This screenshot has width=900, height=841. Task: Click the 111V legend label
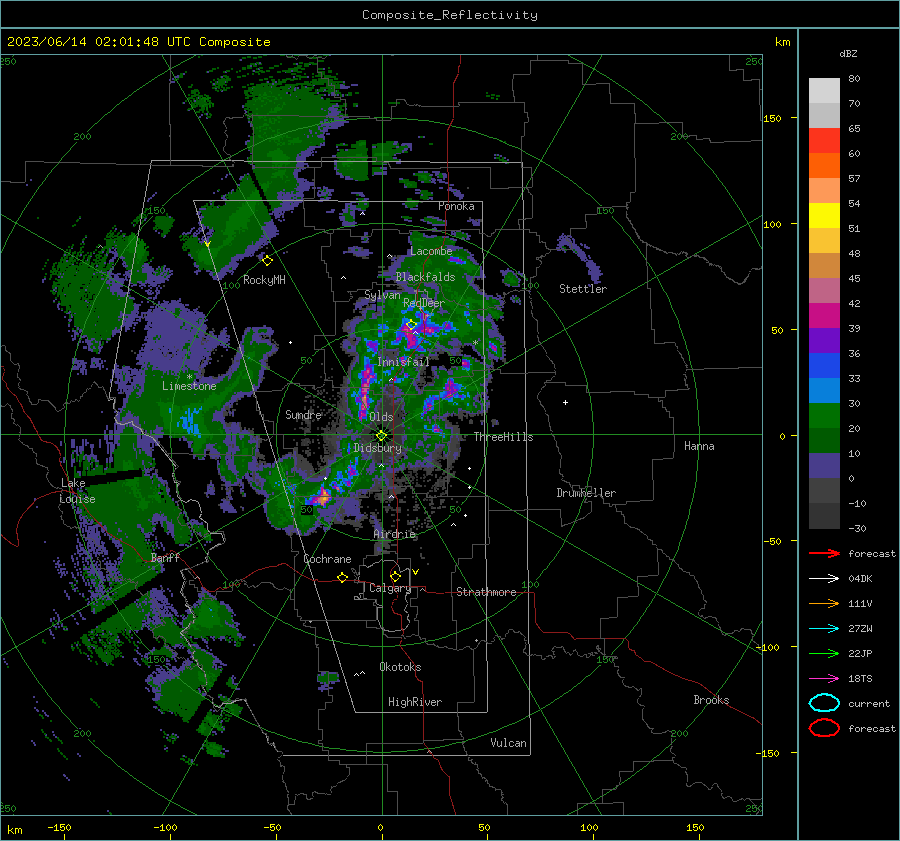[x=860, y=603]
